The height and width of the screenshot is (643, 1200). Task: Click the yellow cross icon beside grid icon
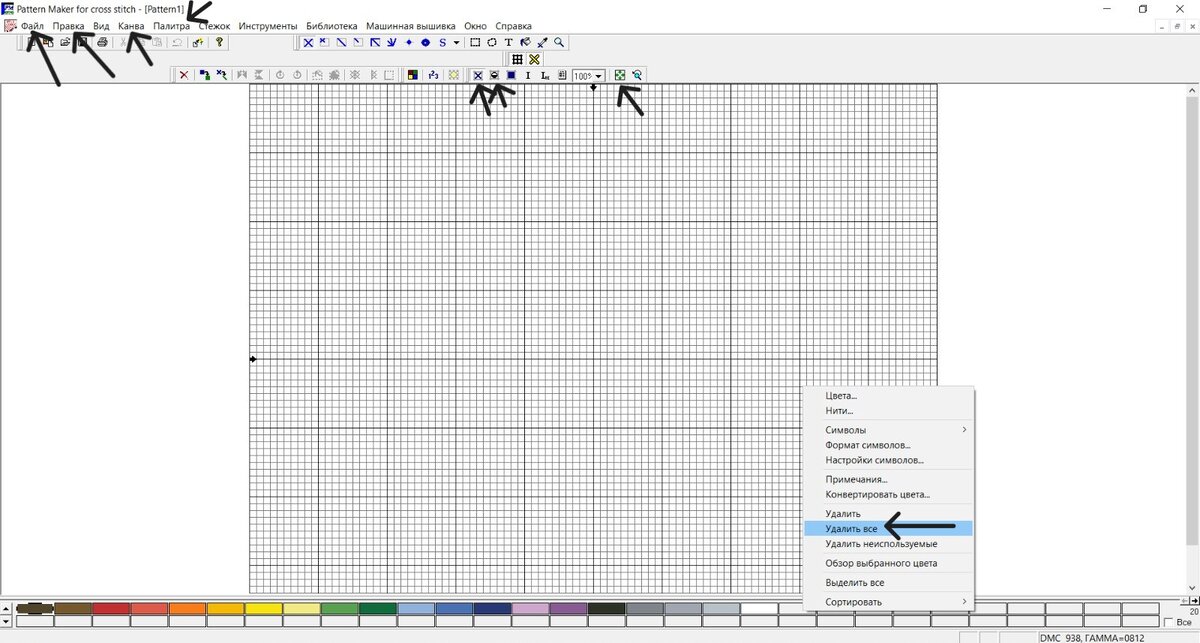tap(534, 59)
